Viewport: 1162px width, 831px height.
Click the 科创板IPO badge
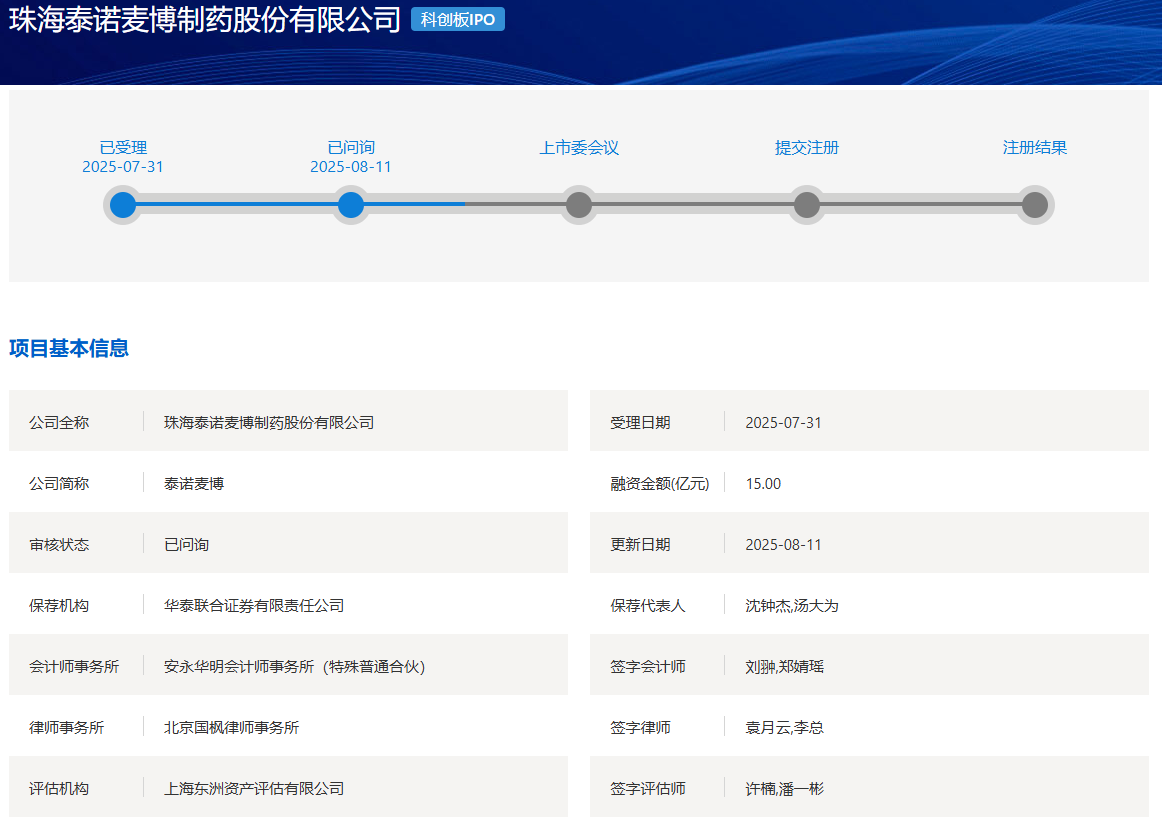coord(458,20)
